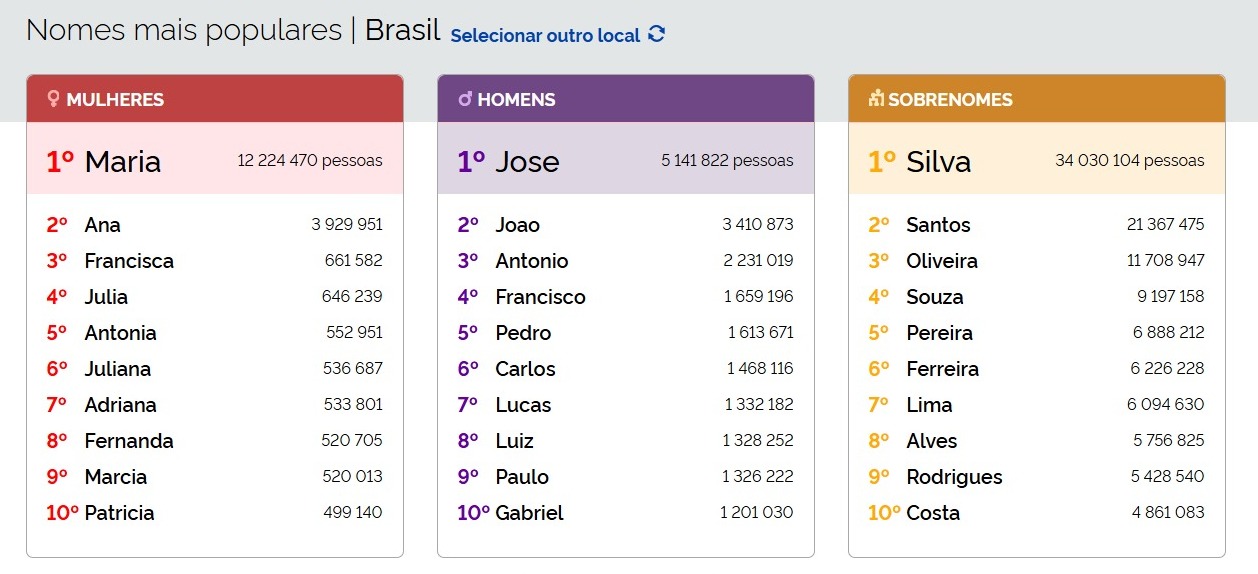Select Juliana in the women's list
The width and height of the screenshot is (1258, 574).
117,369
